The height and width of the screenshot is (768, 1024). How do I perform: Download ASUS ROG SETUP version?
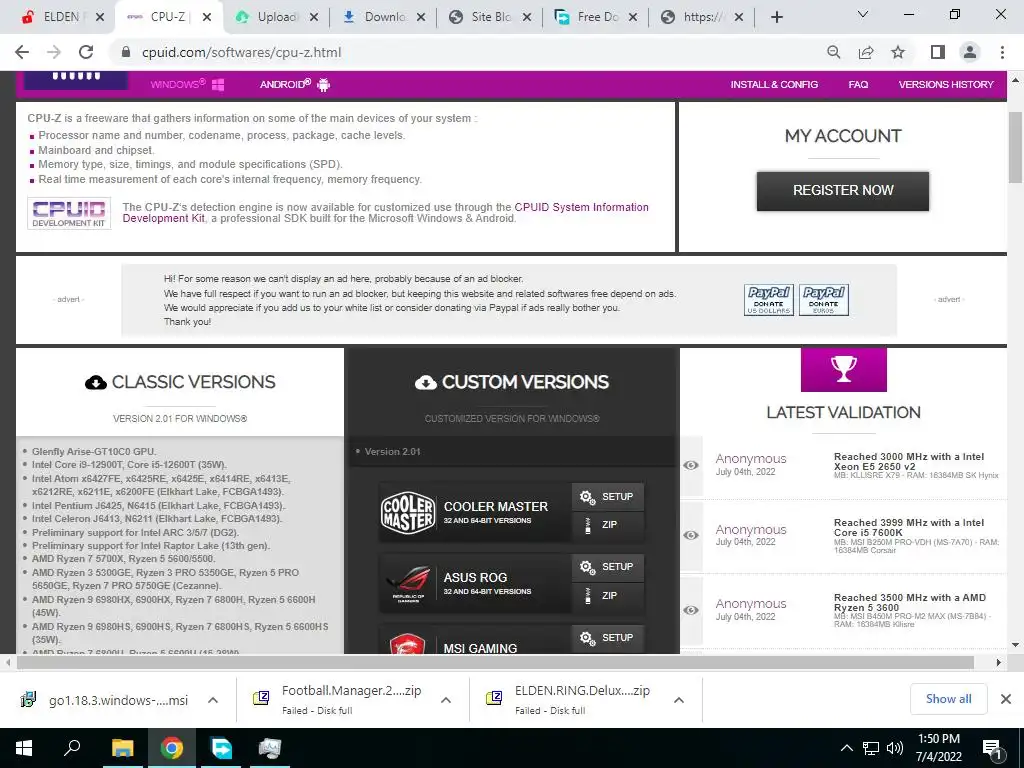coord(607,567)
